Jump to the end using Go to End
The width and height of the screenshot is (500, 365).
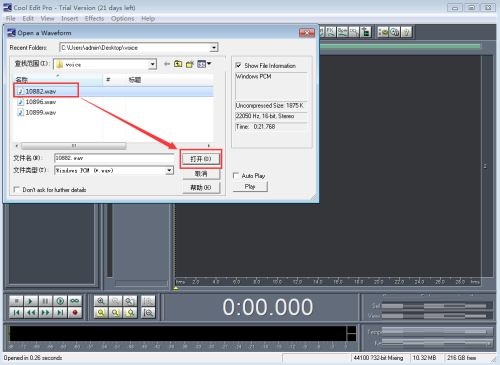click(60, 313)
